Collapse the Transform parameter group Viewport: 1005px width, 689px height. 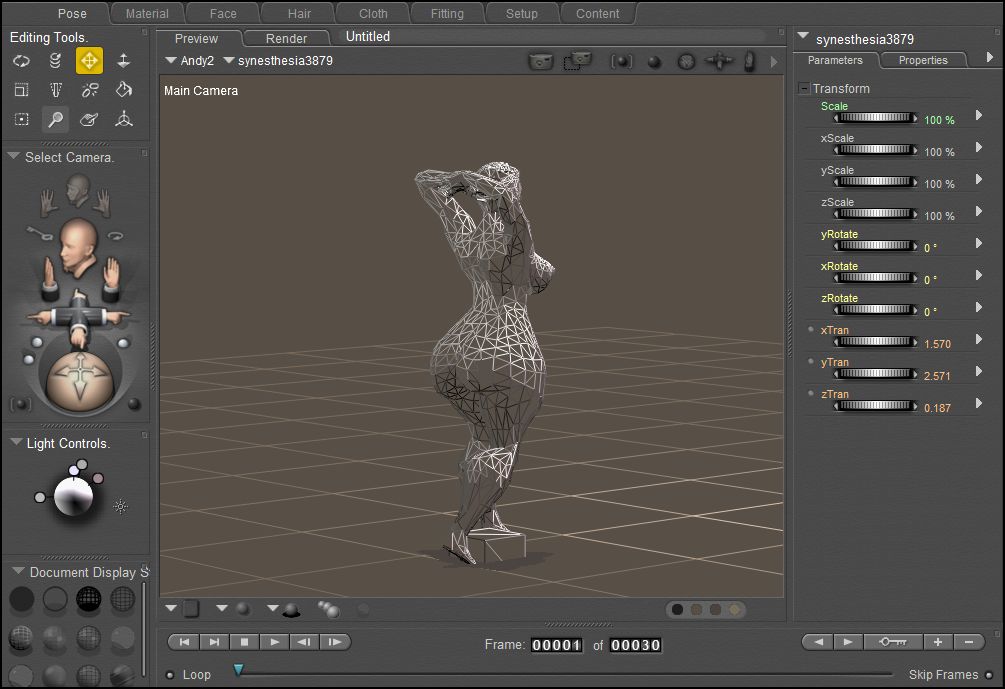click(804, 88)
